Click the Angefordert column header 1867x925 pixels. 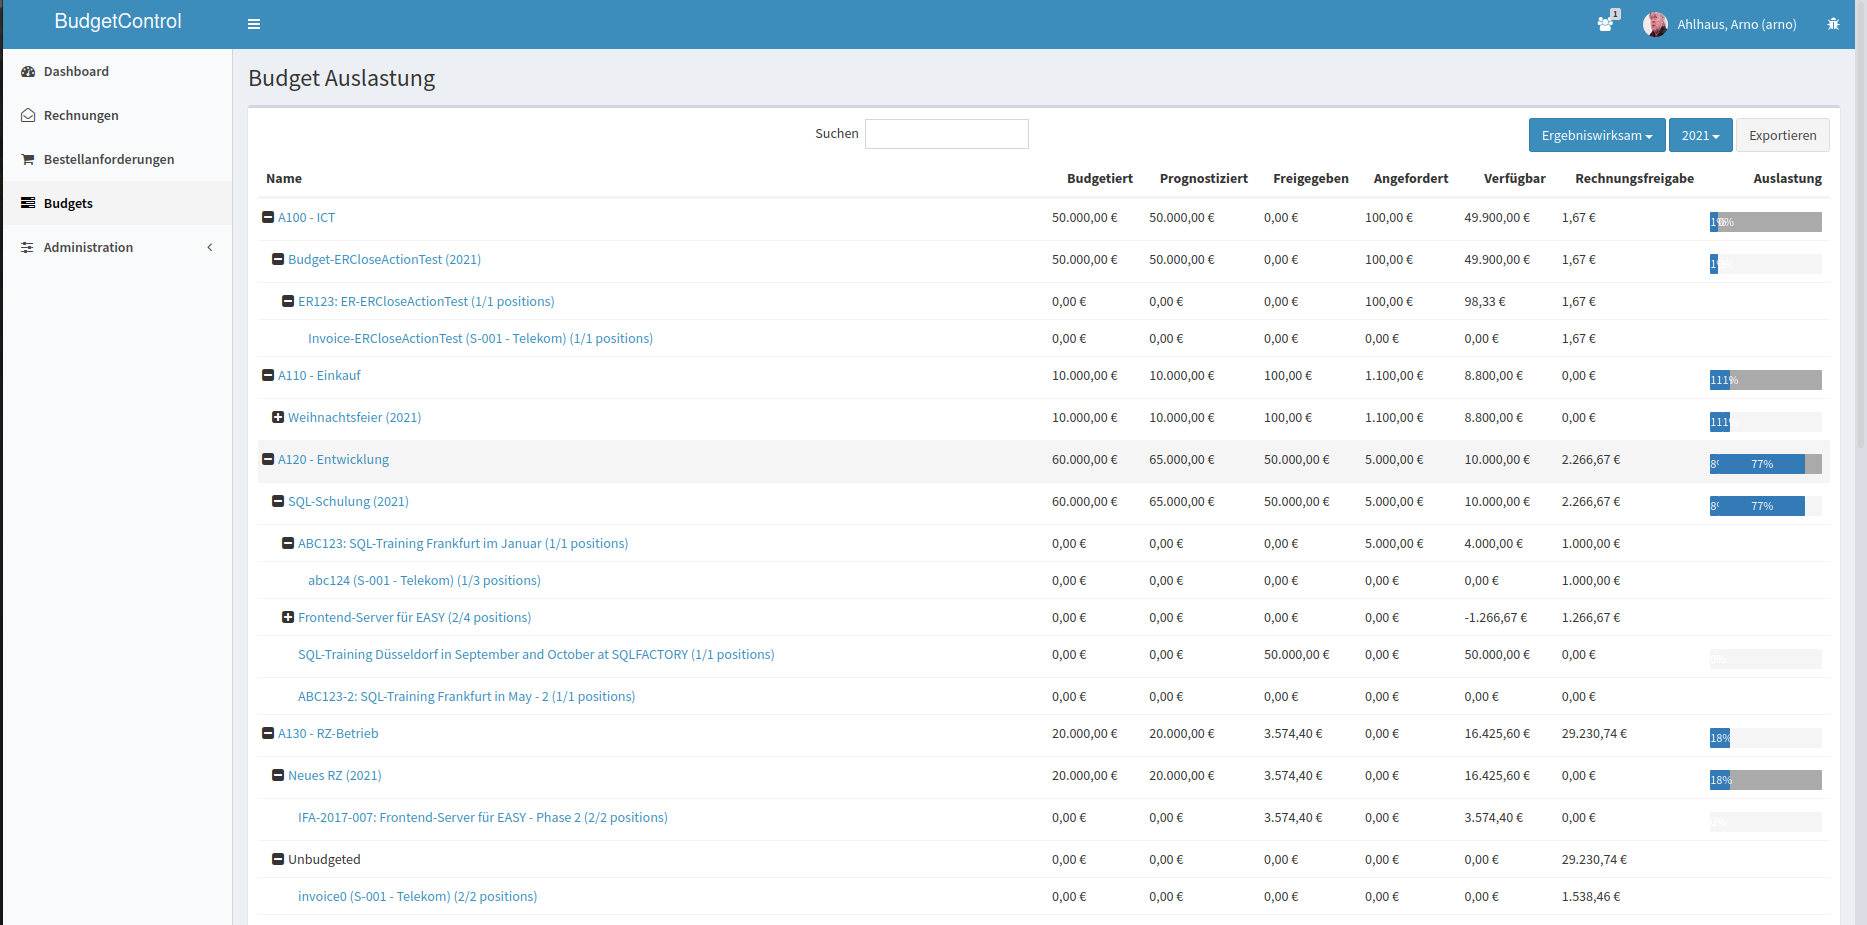(1411, 178)
